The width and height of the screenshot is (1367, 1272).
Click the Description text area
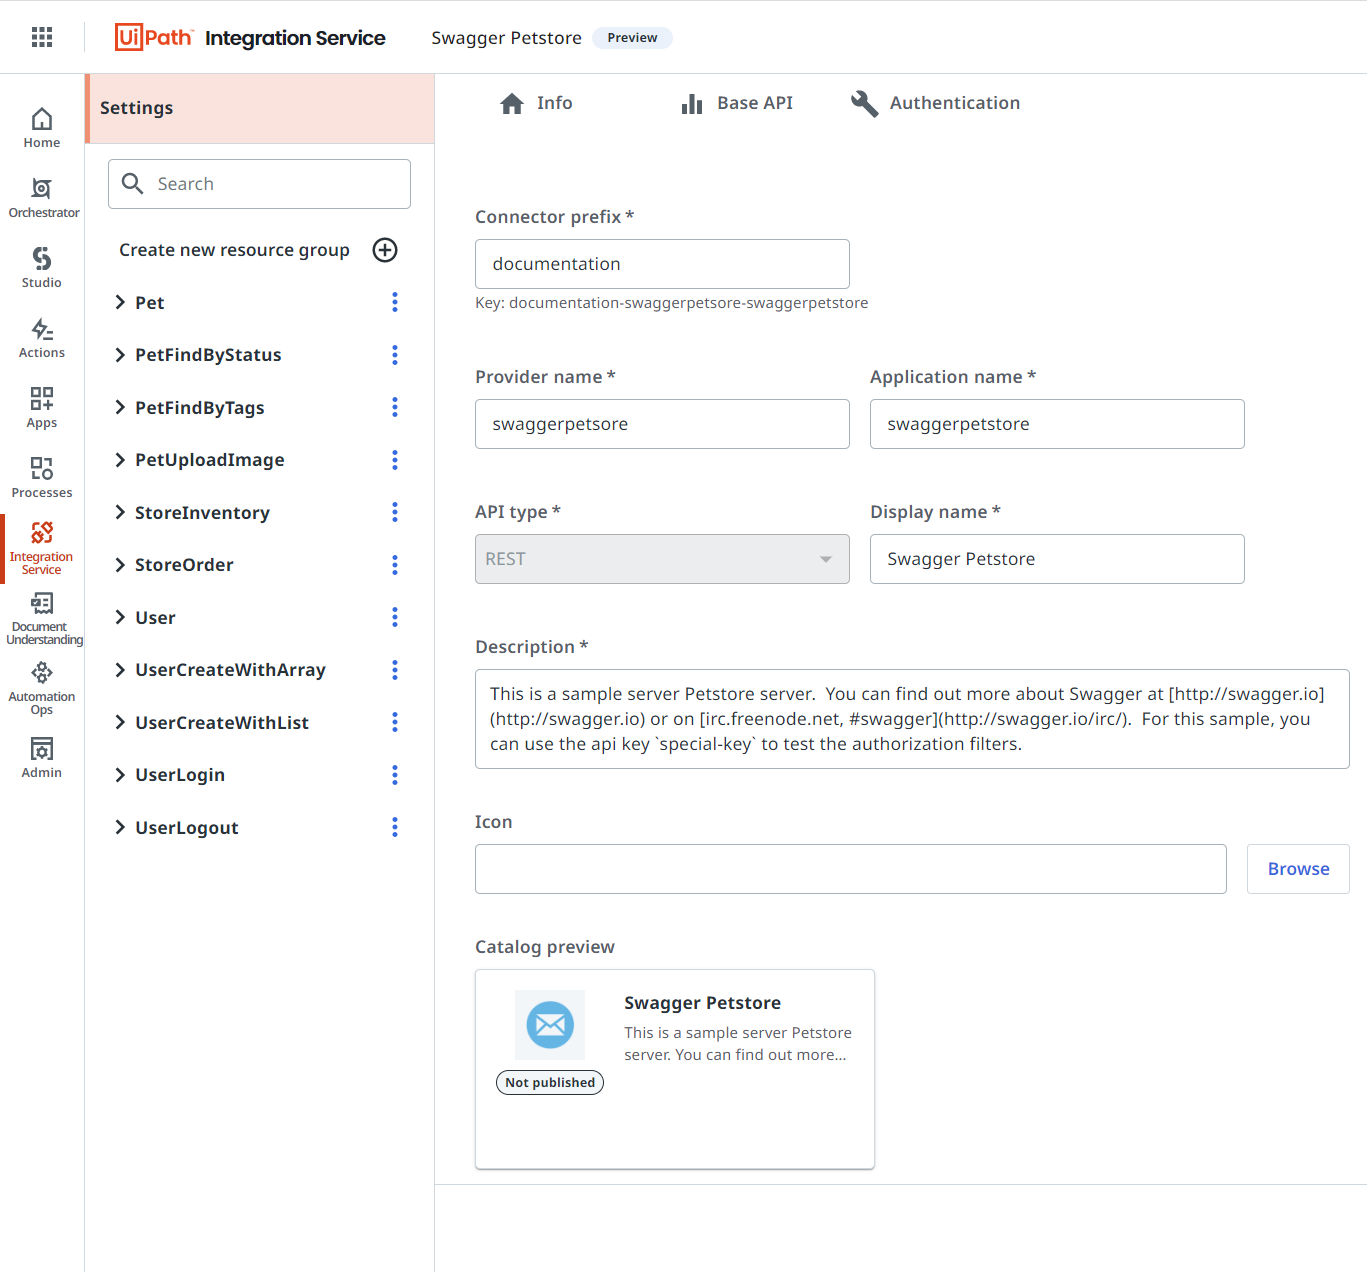coord(912,719)
